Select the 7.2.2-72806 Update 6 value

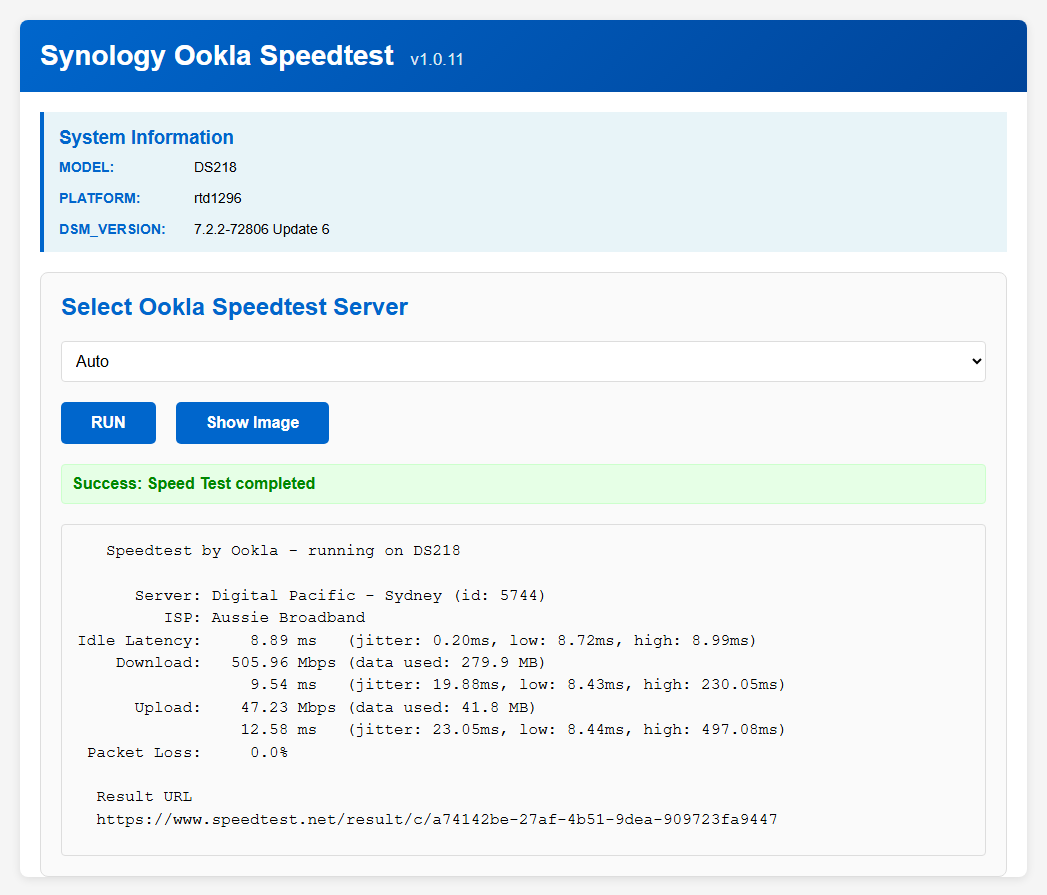(x=261, y=230)
